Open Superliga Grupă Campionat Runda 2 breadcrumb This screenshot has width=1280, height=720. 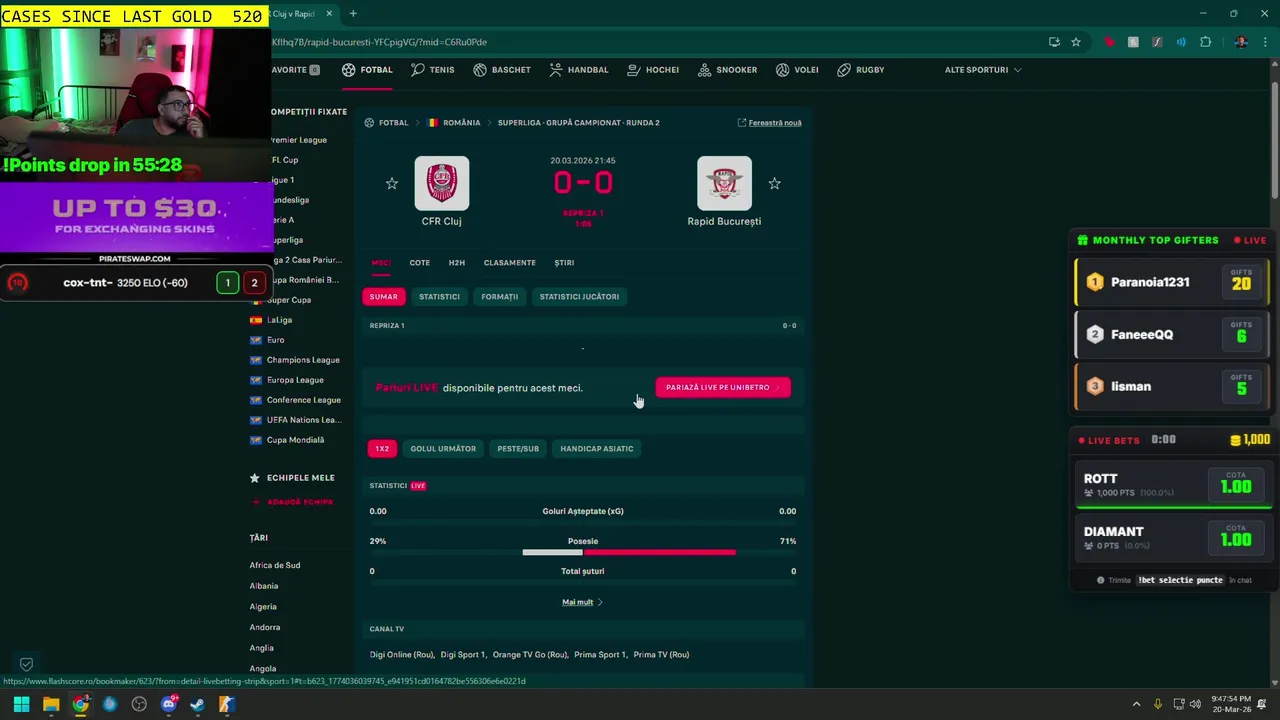coord(578,123)
